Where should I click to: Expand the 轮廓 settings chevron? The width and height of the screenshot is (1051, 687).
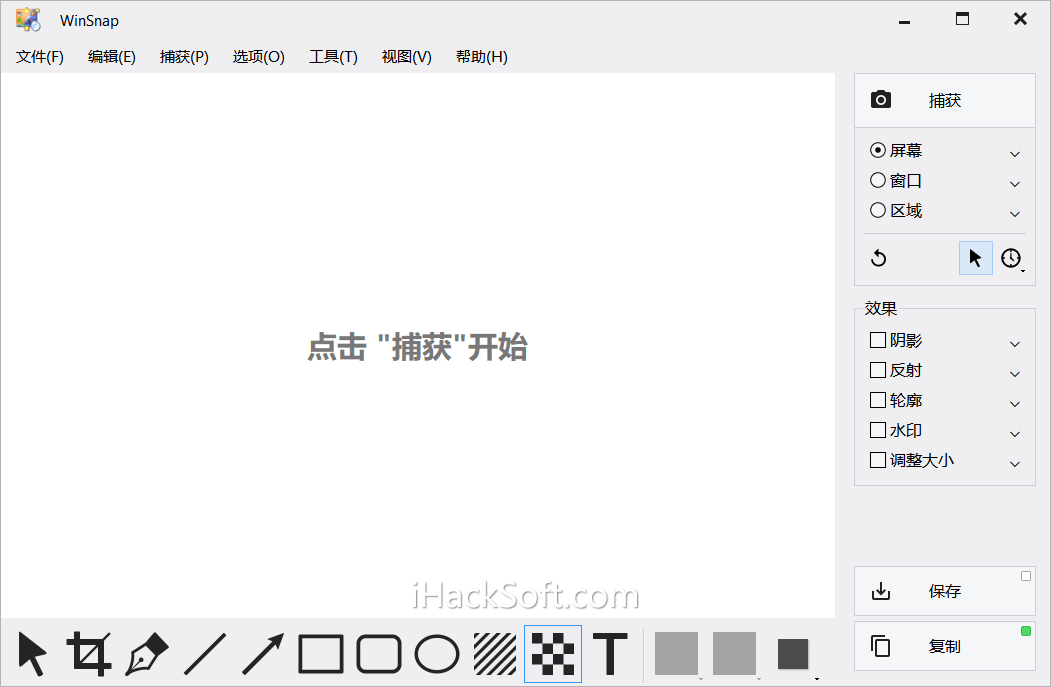1015,404
